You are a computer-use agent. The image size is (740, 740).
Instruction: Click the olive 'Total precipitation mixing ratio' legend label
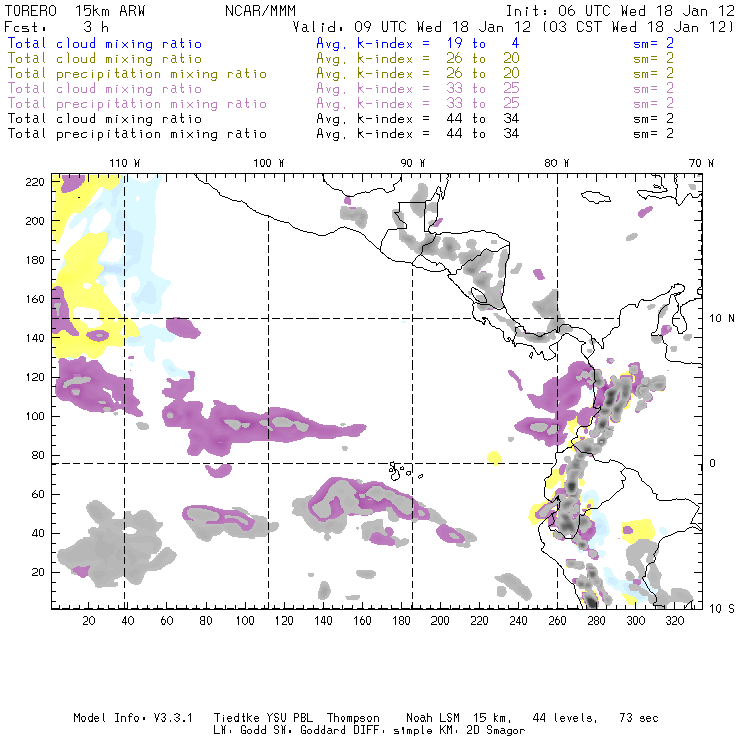click(137, 74)
